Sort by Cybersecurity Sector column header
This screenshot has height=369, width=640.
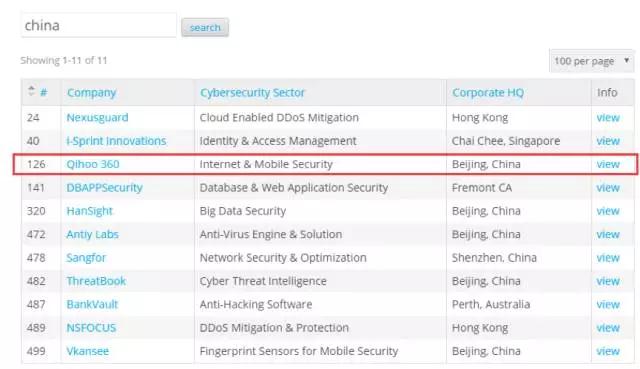pos(252,93)
